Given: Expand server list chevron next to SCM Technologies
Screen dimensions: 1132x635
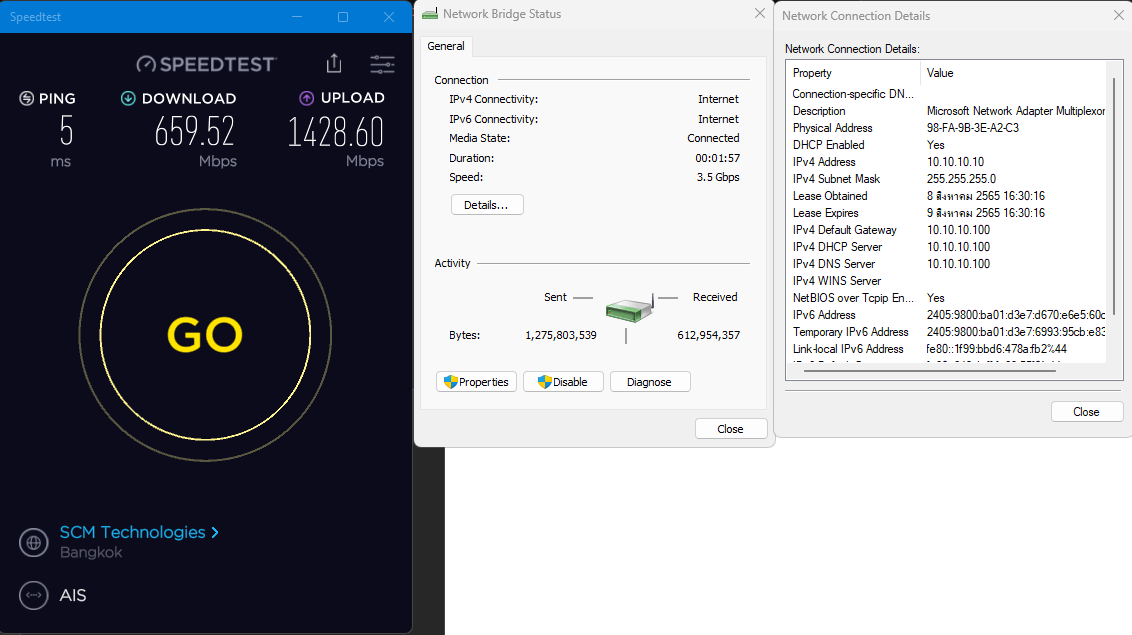Looking at the screenshot, I should (x=214, y=533).
